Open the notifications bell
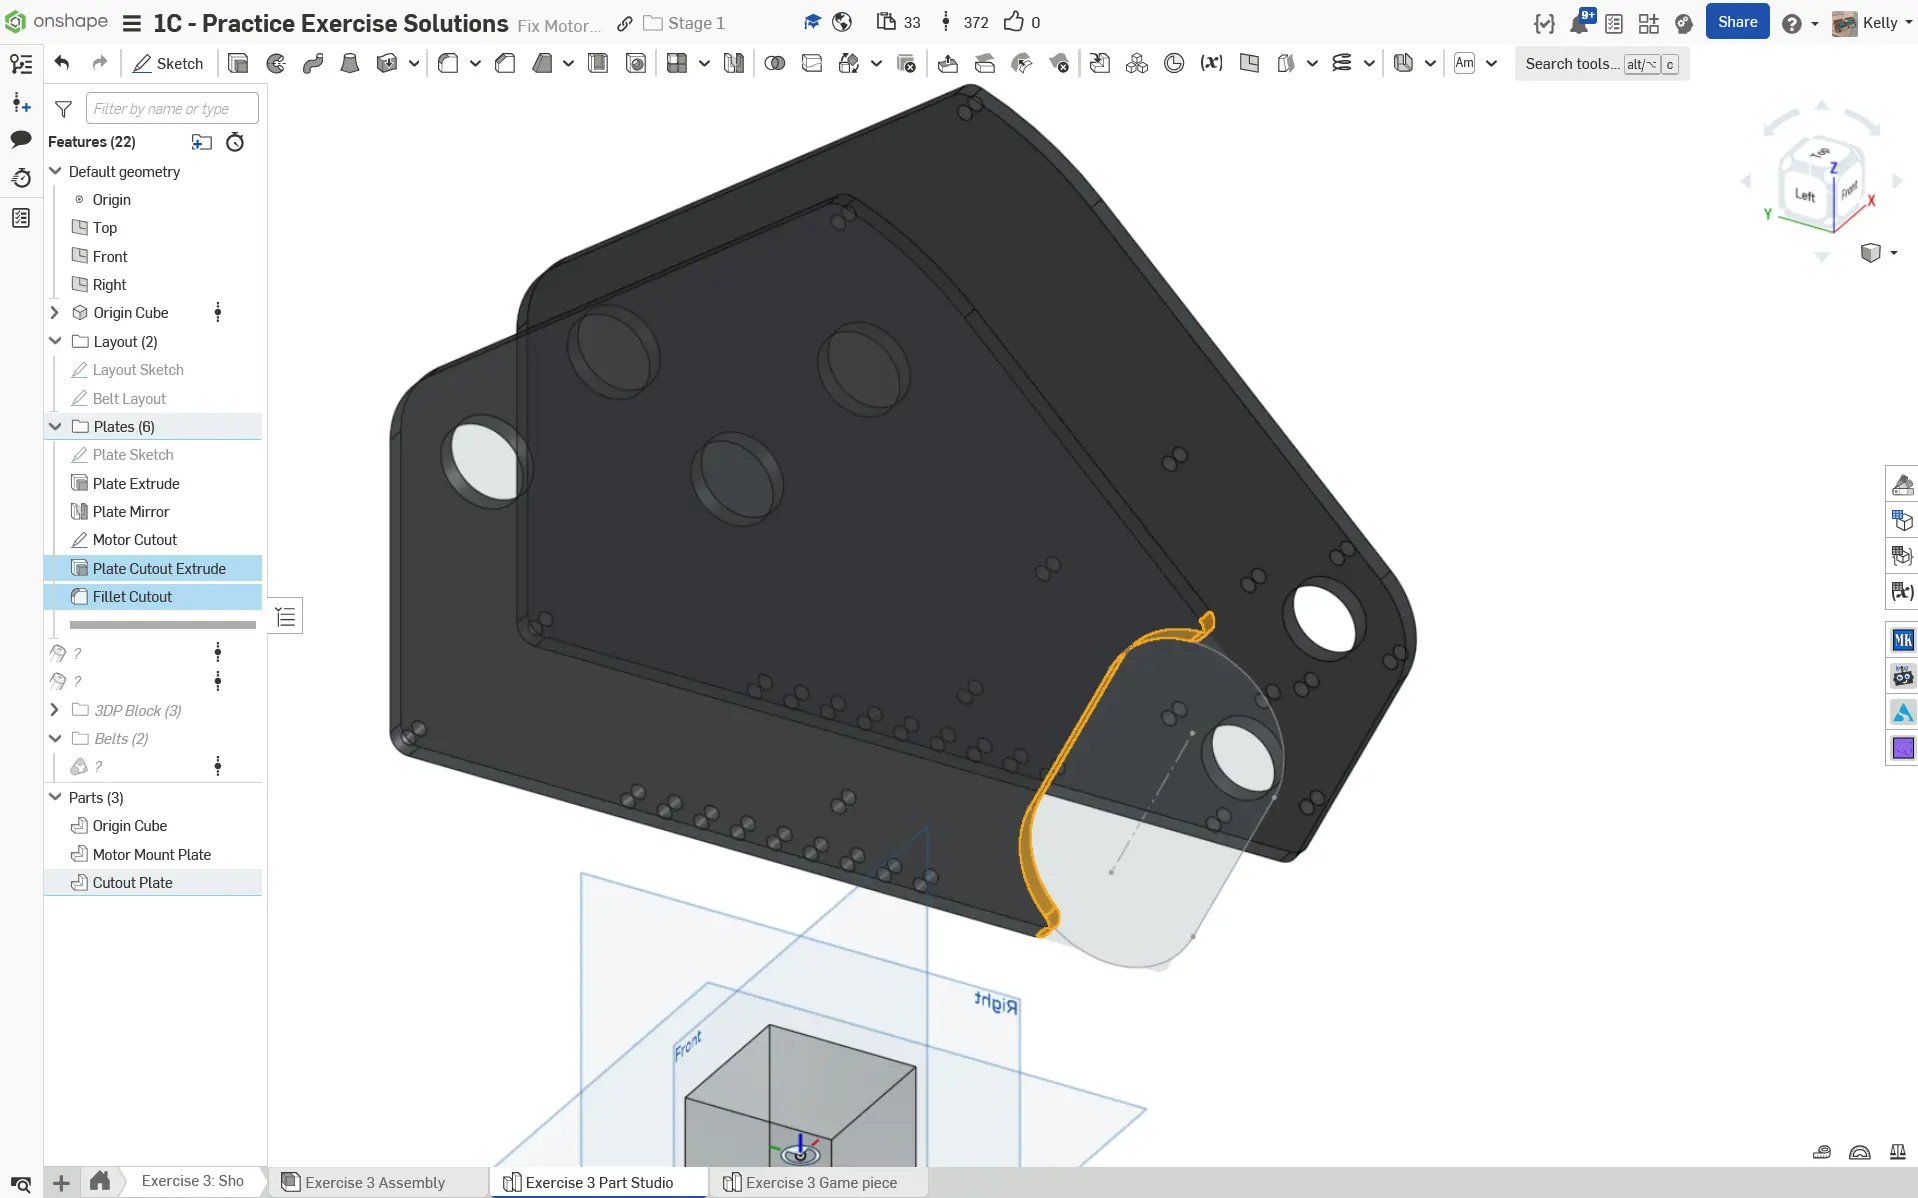1918x1198 pixels. click(x=1580, y=23)
